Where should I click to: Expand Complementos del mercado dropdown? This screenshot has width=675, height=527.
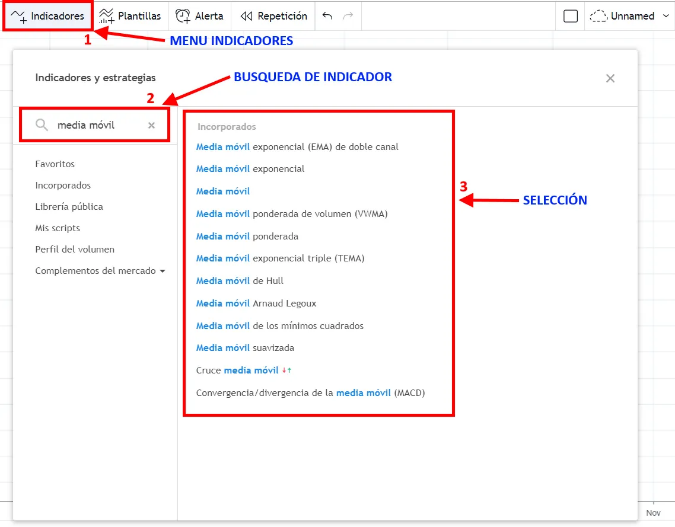pos(100,271)
